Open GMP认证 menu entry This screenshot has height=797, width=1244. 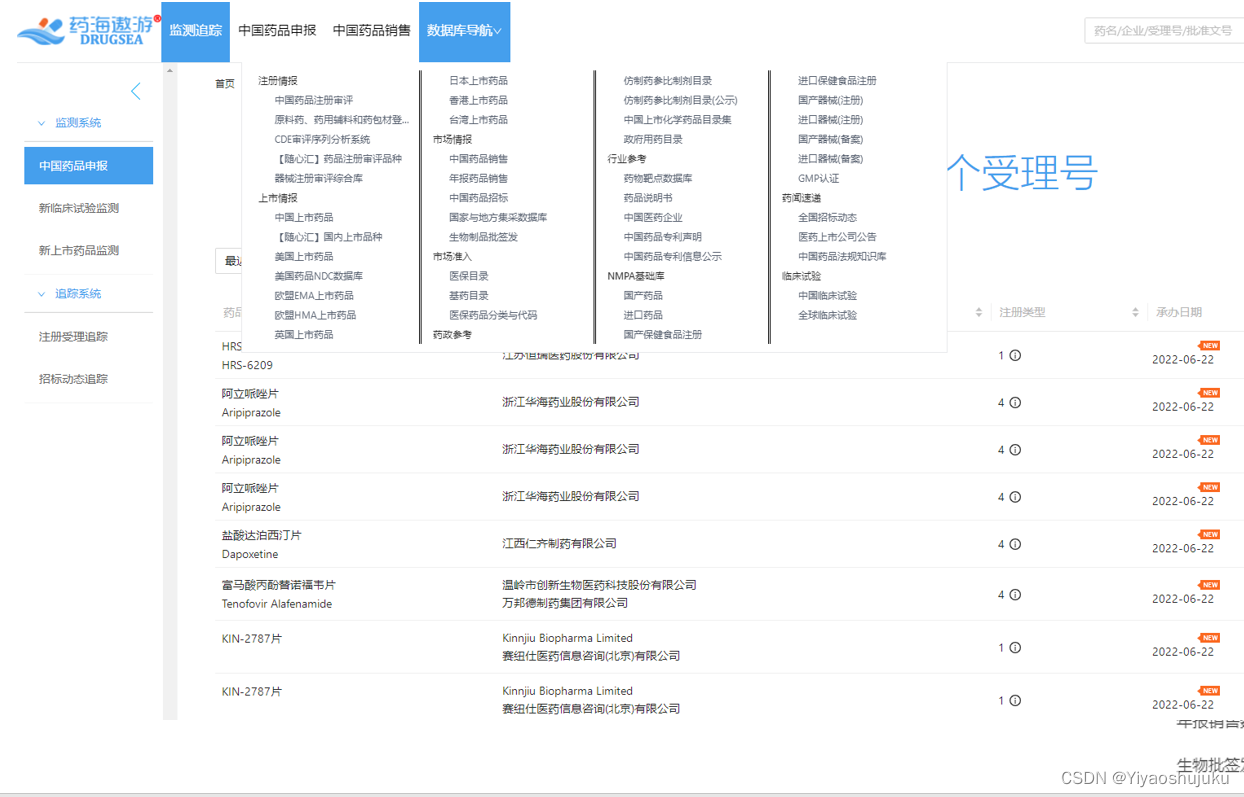point(818,178)
